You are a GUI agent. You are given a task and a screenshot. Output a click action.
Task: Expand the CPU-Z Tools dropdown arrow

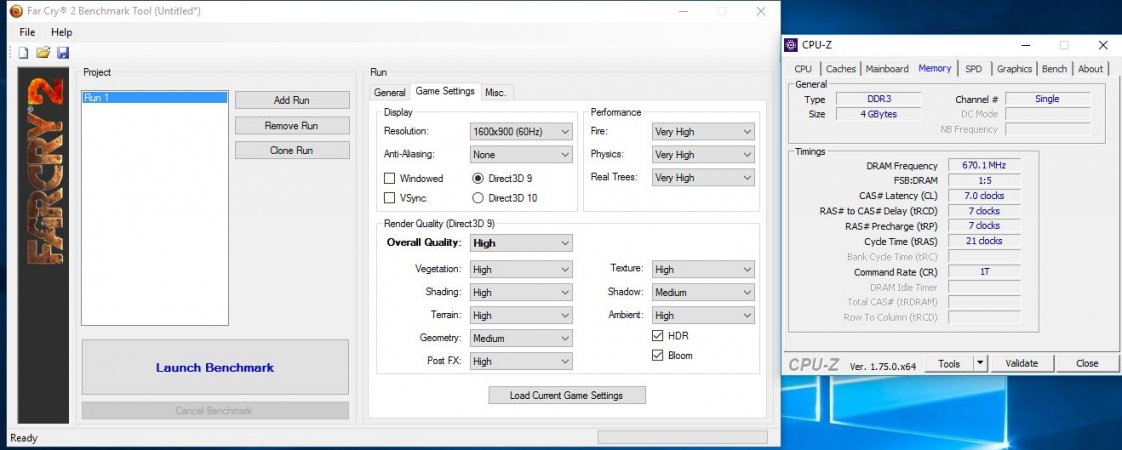pyautogui.click(x=980, y=363)
